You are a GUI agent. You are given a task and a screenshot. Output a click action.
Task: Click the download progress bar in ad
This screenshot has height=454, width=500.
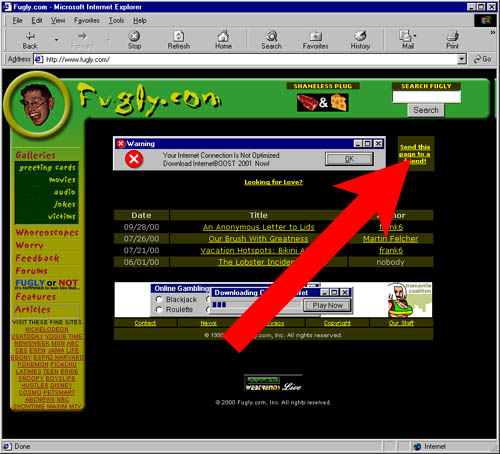pos(257,305)
